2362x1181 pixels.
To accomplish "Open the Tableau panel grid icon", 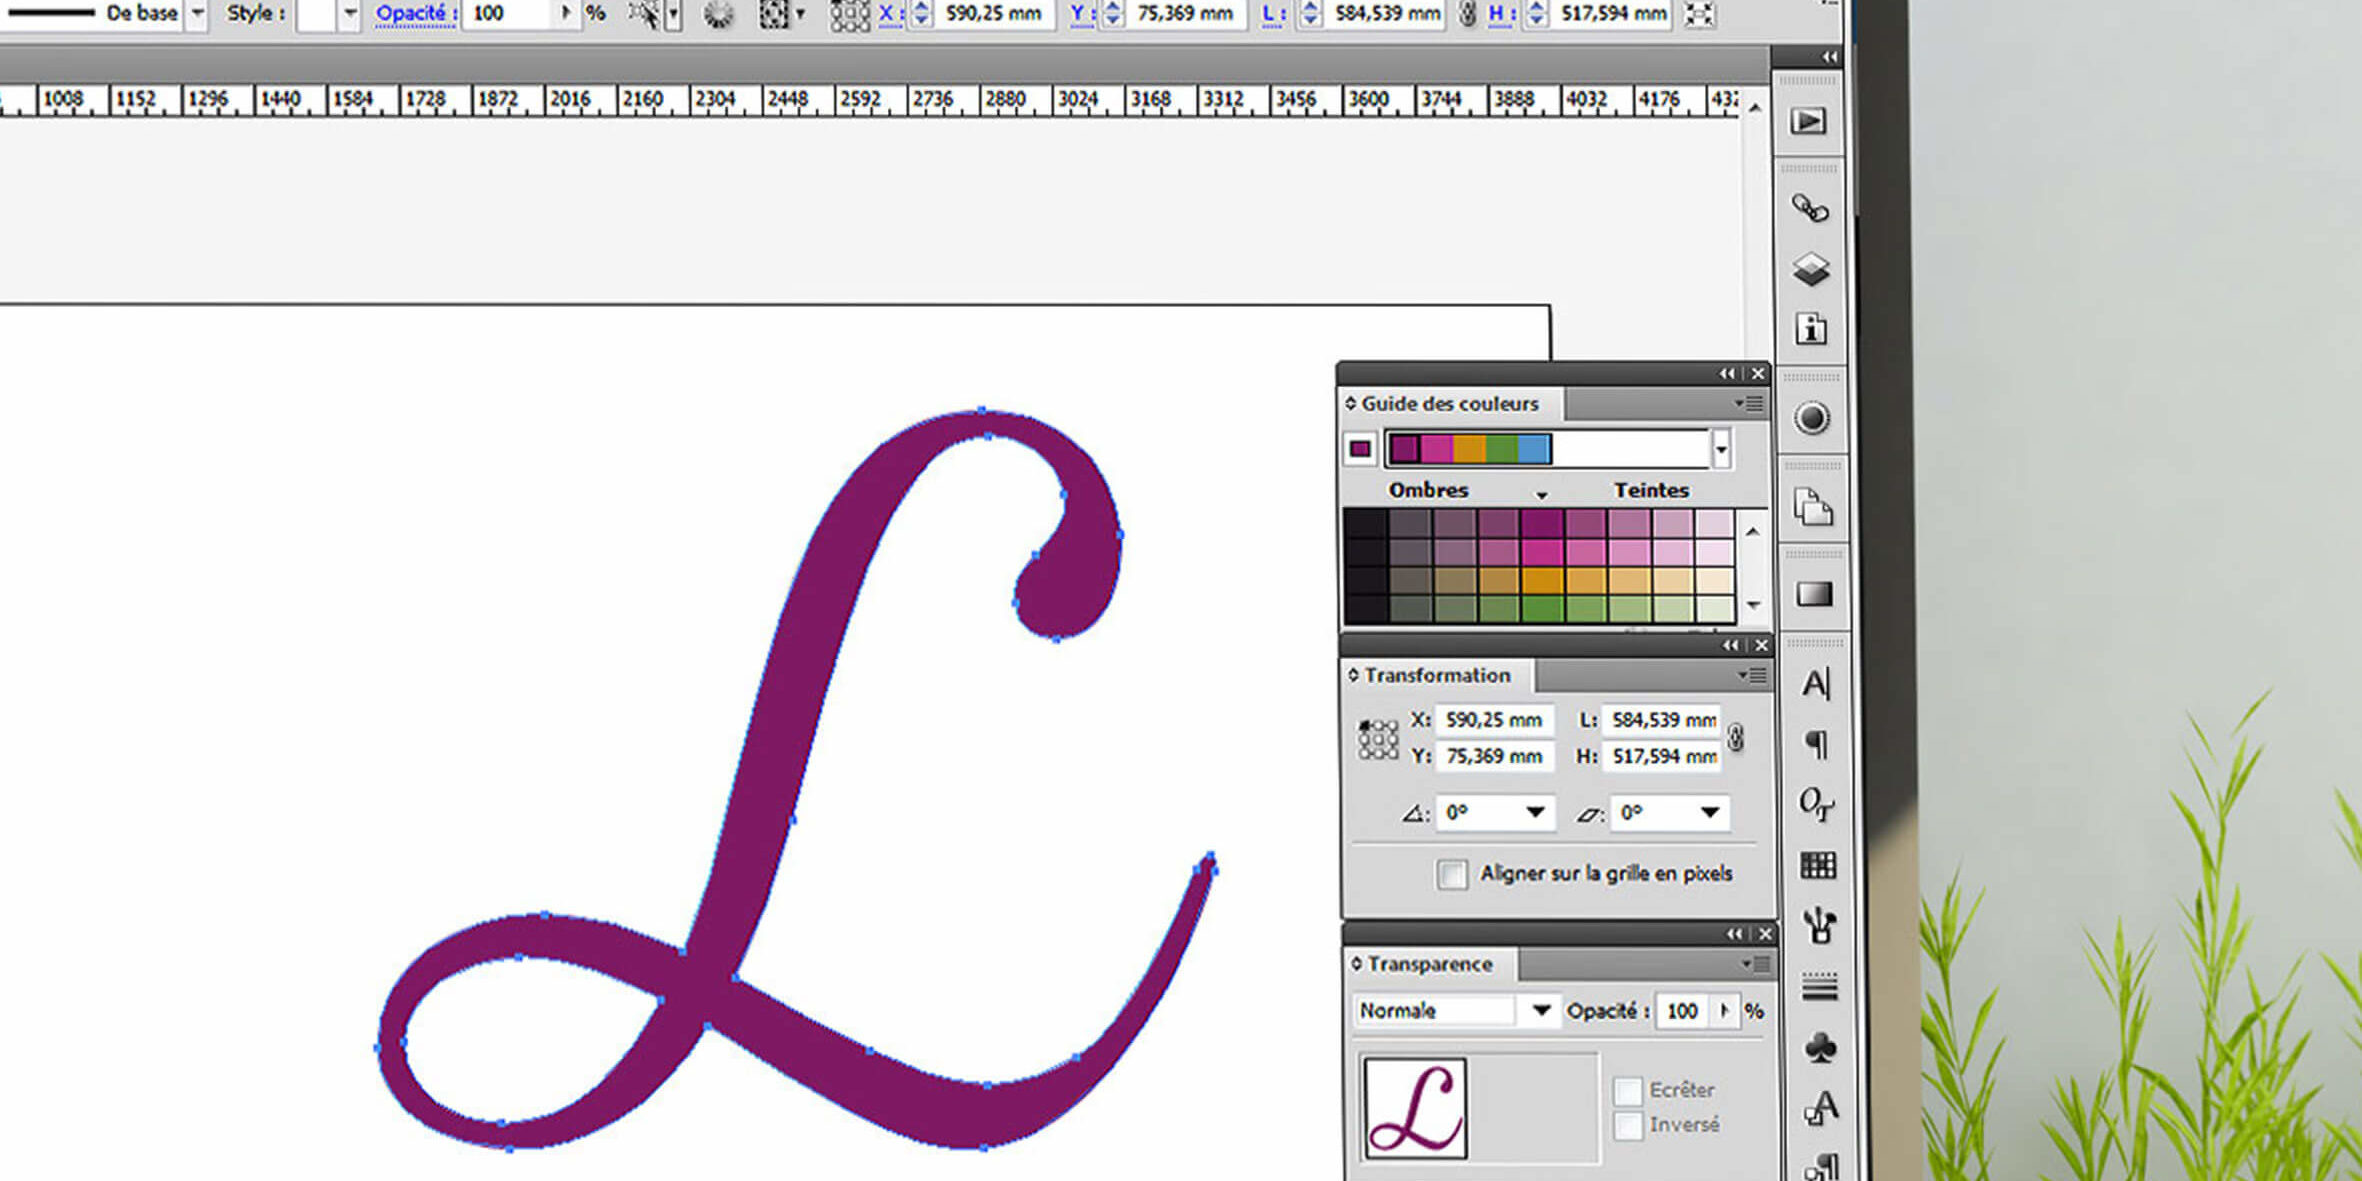I will pyautogui.click(x=1818, y=863).
